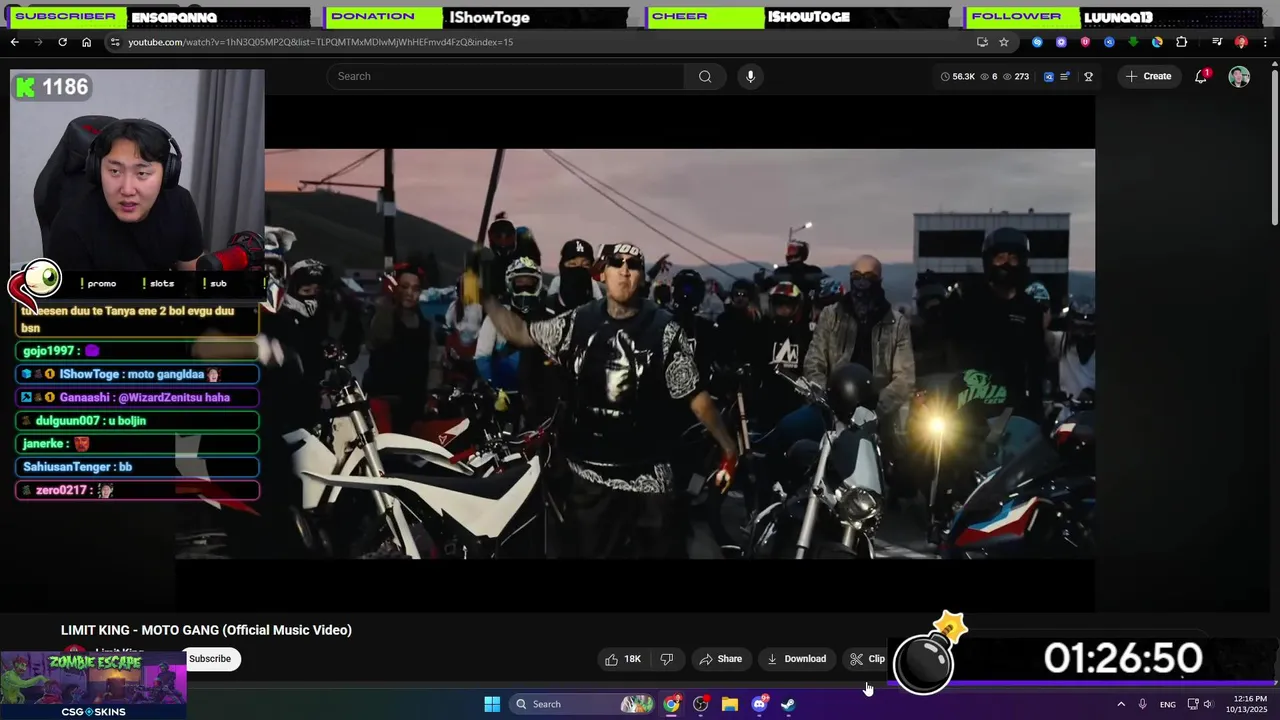This screenshot has height=720, width=1280.
Task: Open browser media controls
Action: coord(1217,42)
